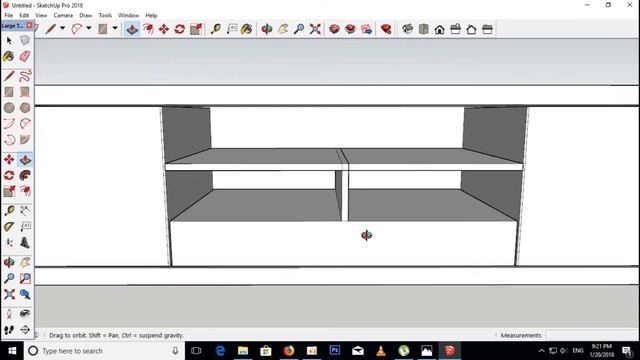Open the Tools menu
The width and height of the screenshot is (640, 360).
coord(105,15)
